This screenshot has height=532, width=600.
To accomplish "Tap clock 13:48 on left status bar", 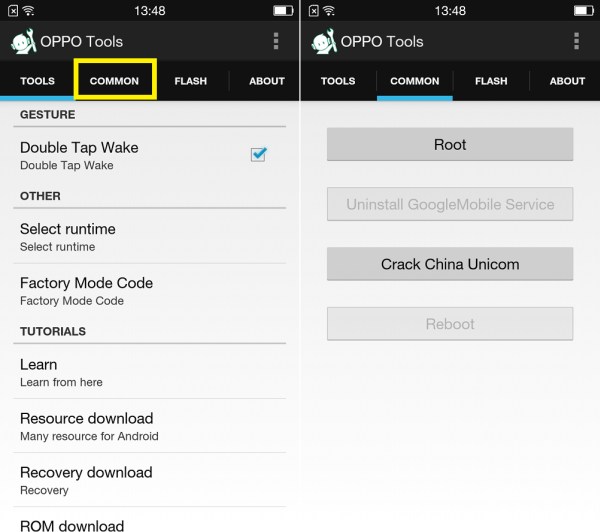I will click(x=150, y=11).
